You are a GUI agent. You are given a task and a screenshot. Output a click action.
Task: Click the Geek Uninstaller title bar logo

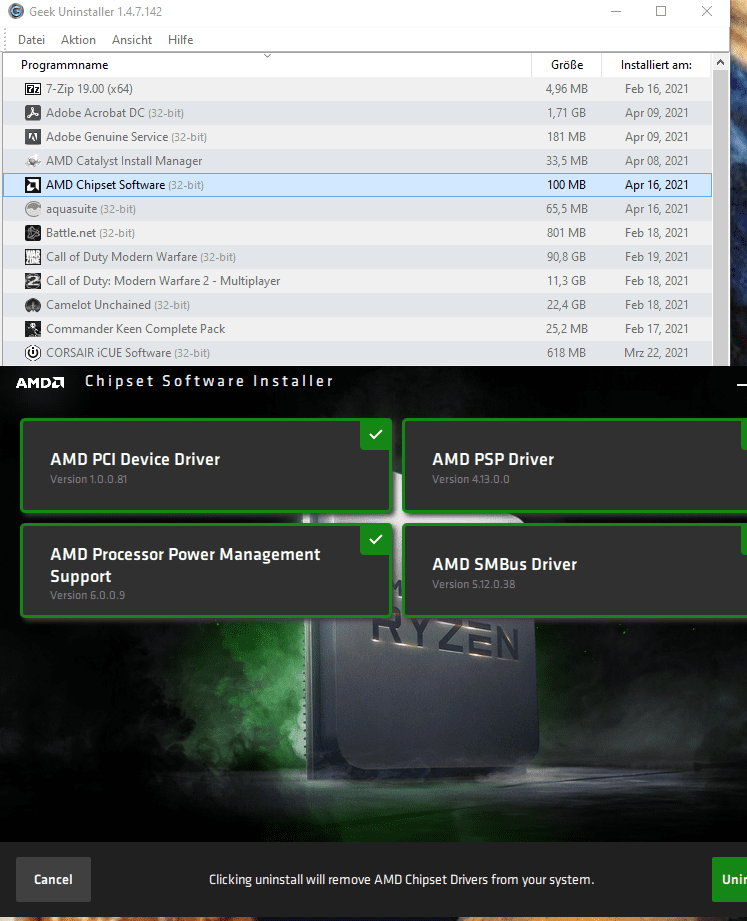click(16, 11)
